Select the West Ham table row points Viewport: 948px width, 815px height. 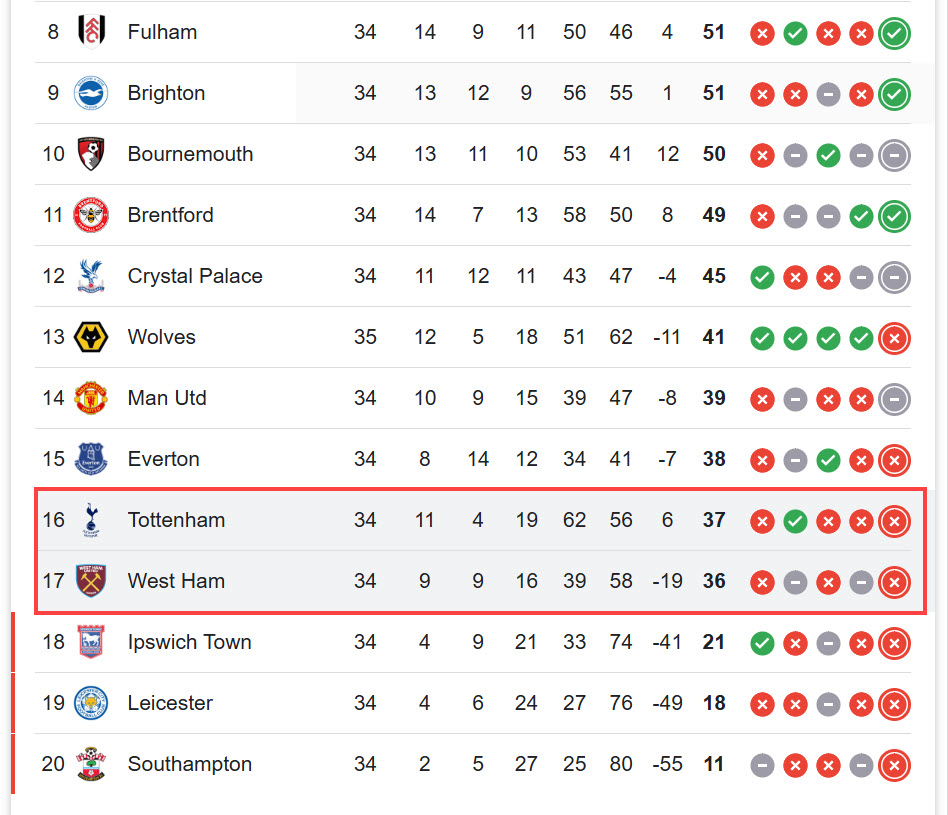click(x=714, y=581)
